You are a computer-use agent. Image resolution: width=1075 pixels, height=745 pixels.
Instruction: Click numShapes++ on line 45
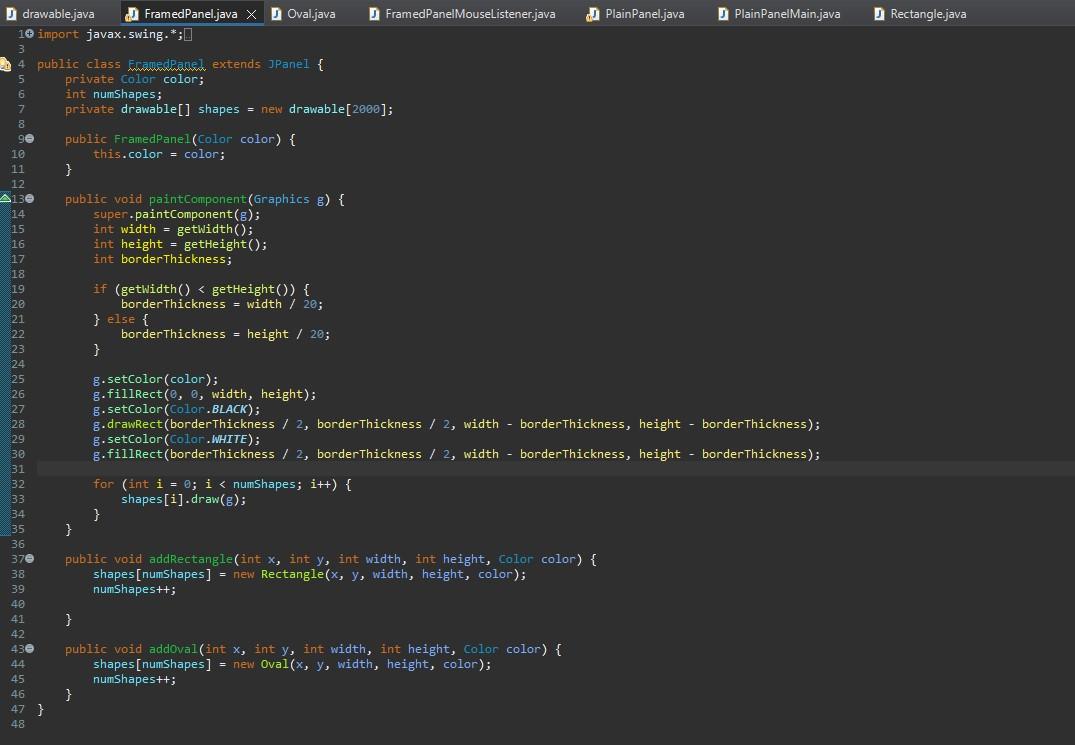[x=131, y=679]
